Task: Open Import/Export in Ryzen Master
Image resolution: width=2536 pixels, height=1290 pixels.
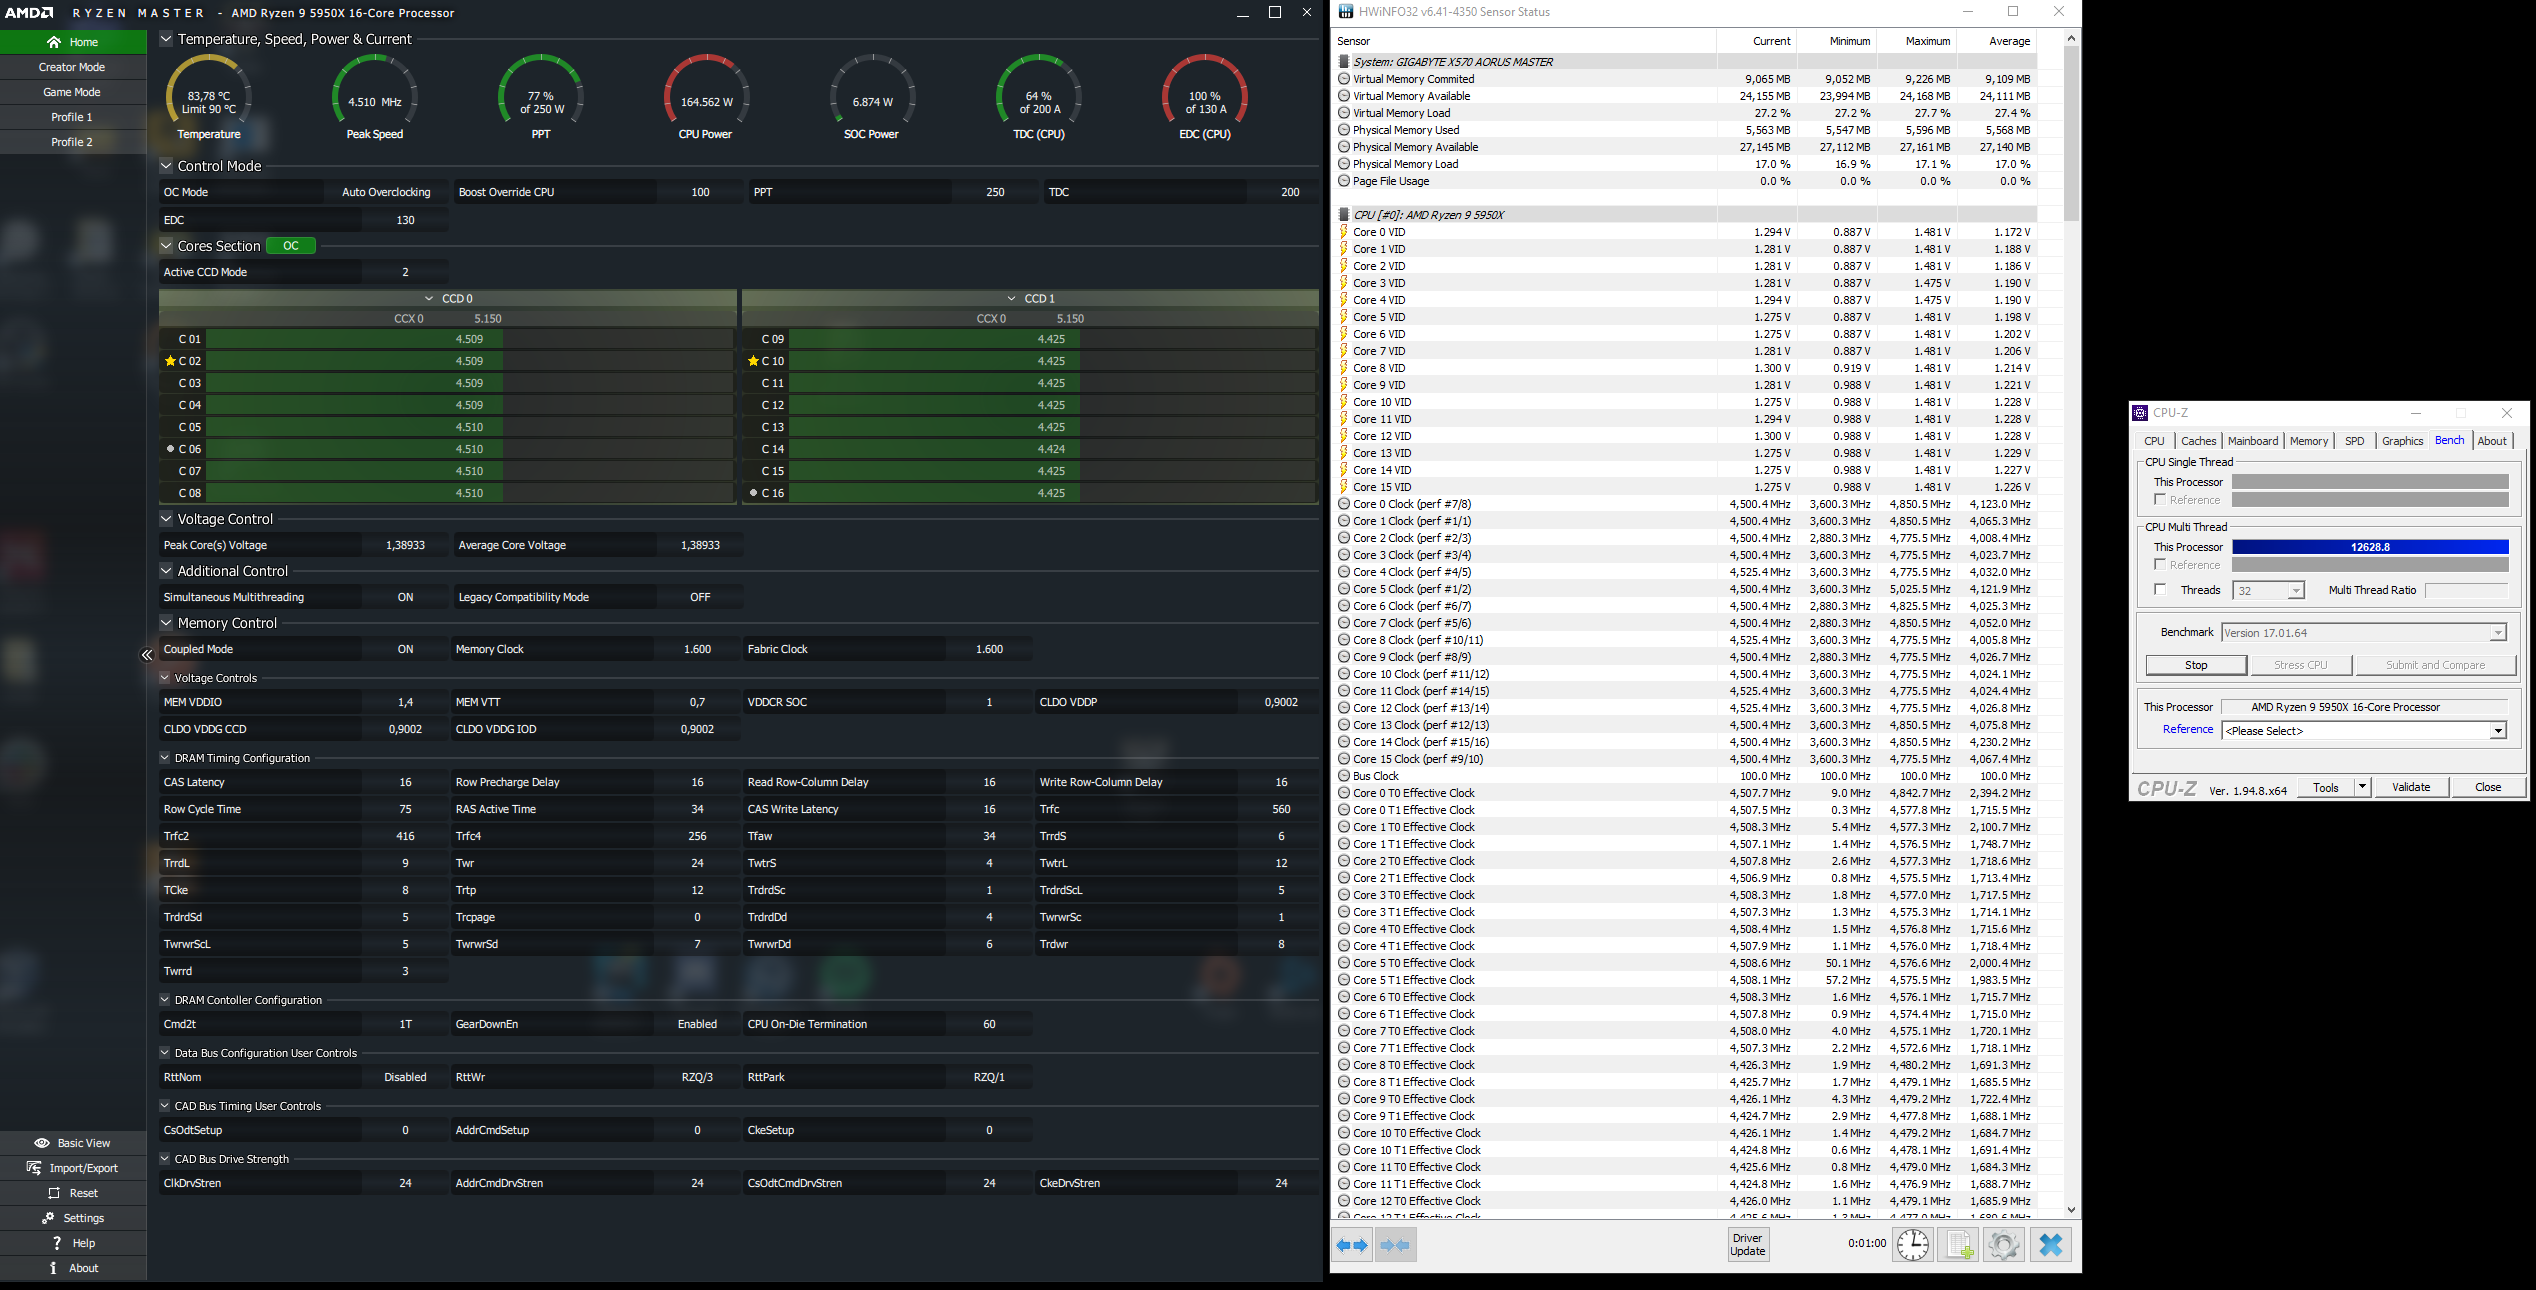Action: click(x=73, y=1168)
